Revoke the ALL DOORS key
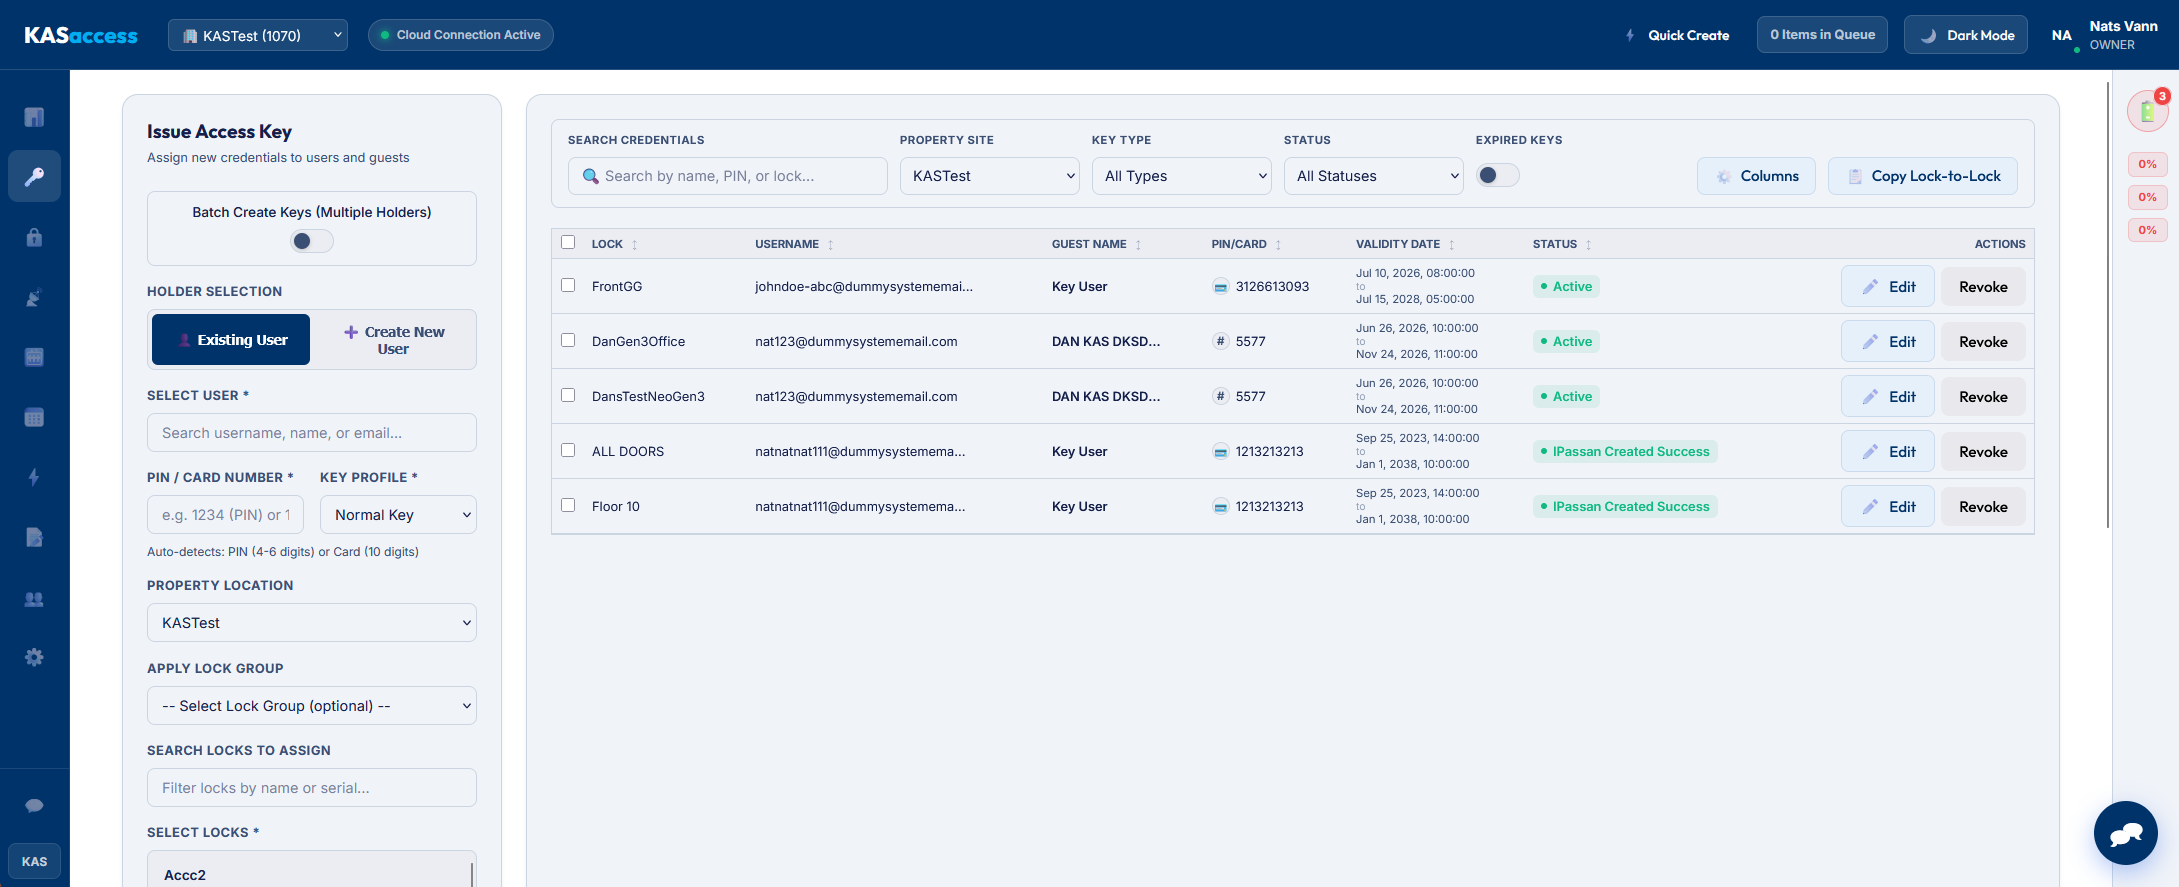 tap(1983, 452)
